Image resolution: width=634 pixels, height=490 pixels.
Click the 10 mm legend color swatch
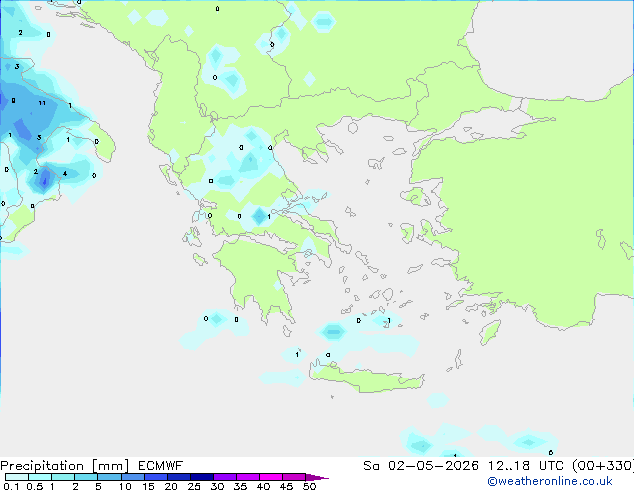(133, 477)
